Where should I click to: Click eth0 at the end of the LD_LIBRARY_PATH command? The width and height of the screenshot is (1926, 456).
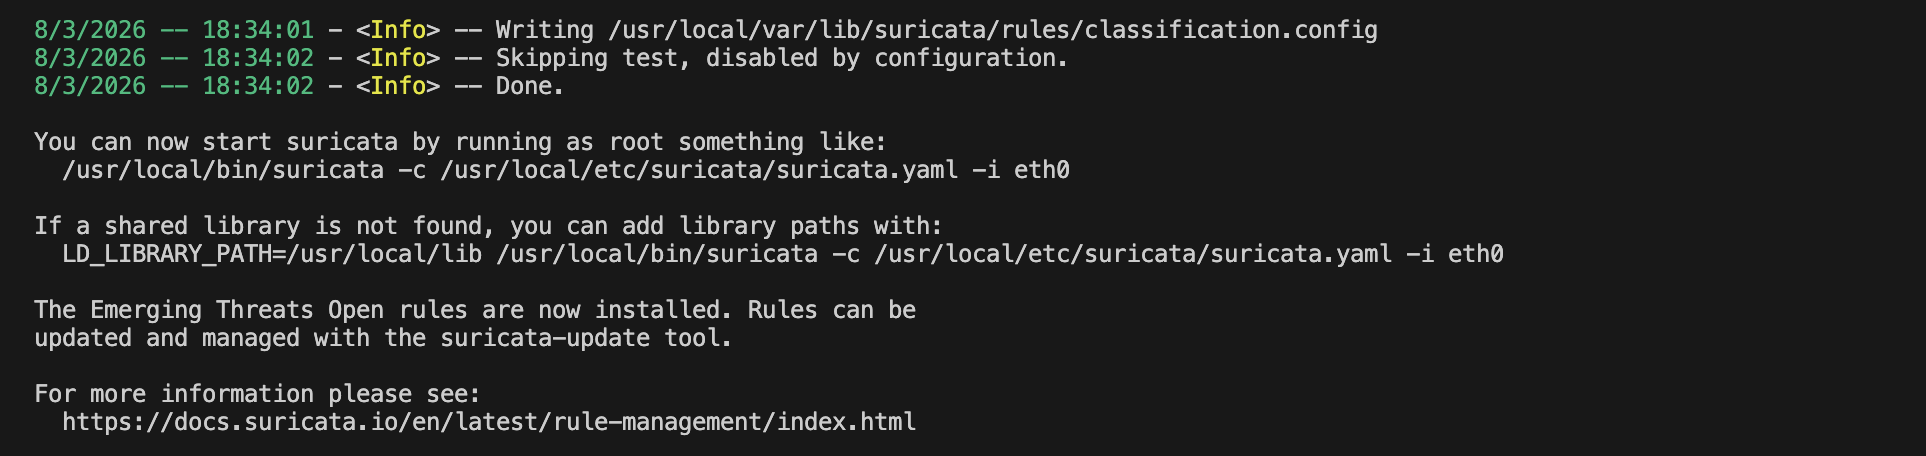pyautogui.click(x=1475, y=254)
